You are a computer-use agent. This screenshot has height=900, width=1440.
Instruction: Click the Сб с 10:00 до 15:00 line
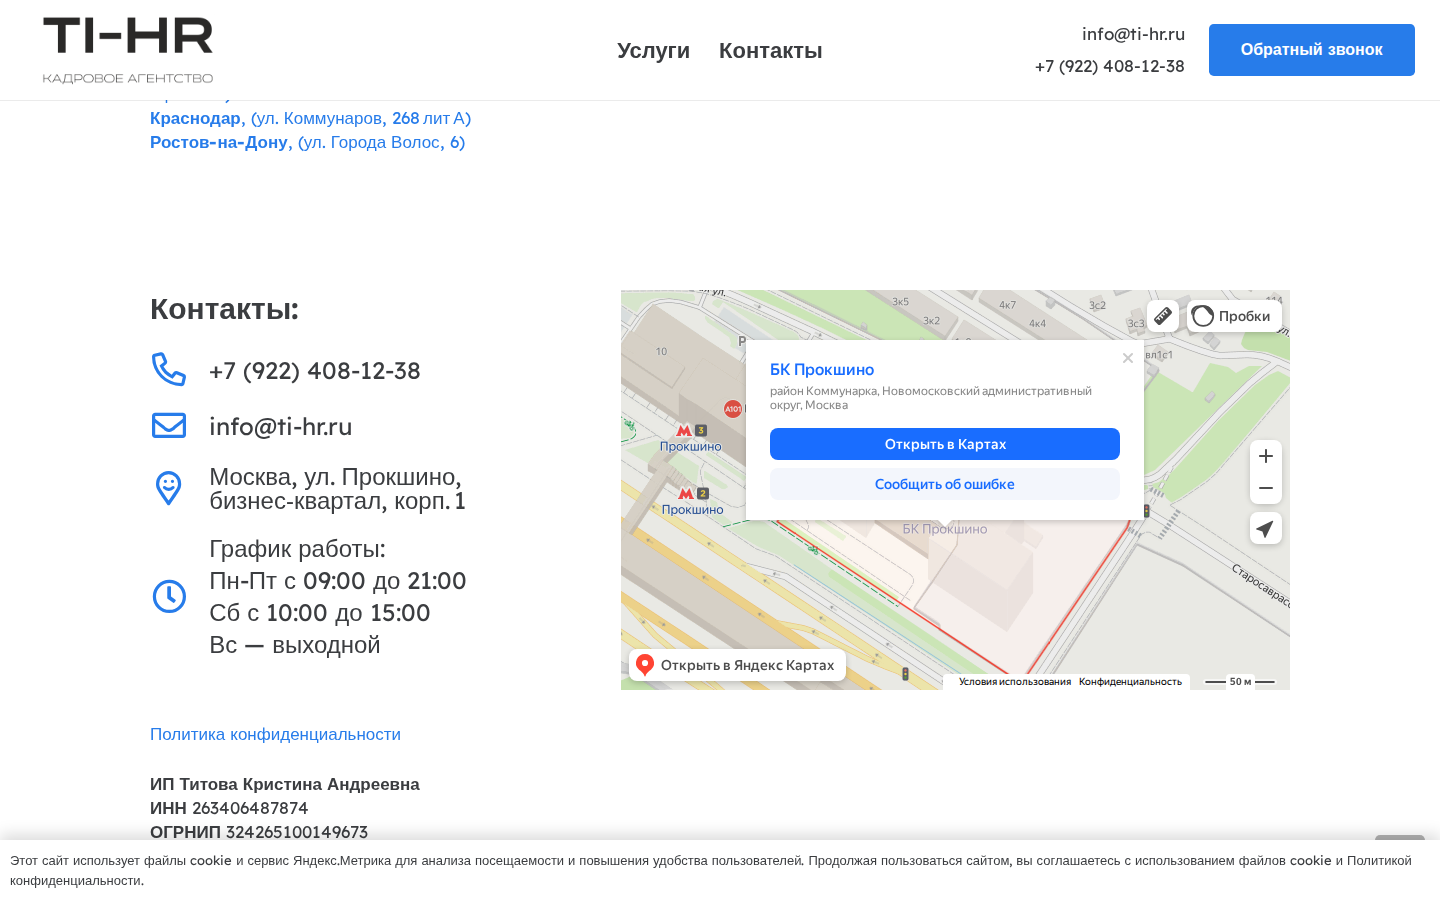tap(320, 613)
